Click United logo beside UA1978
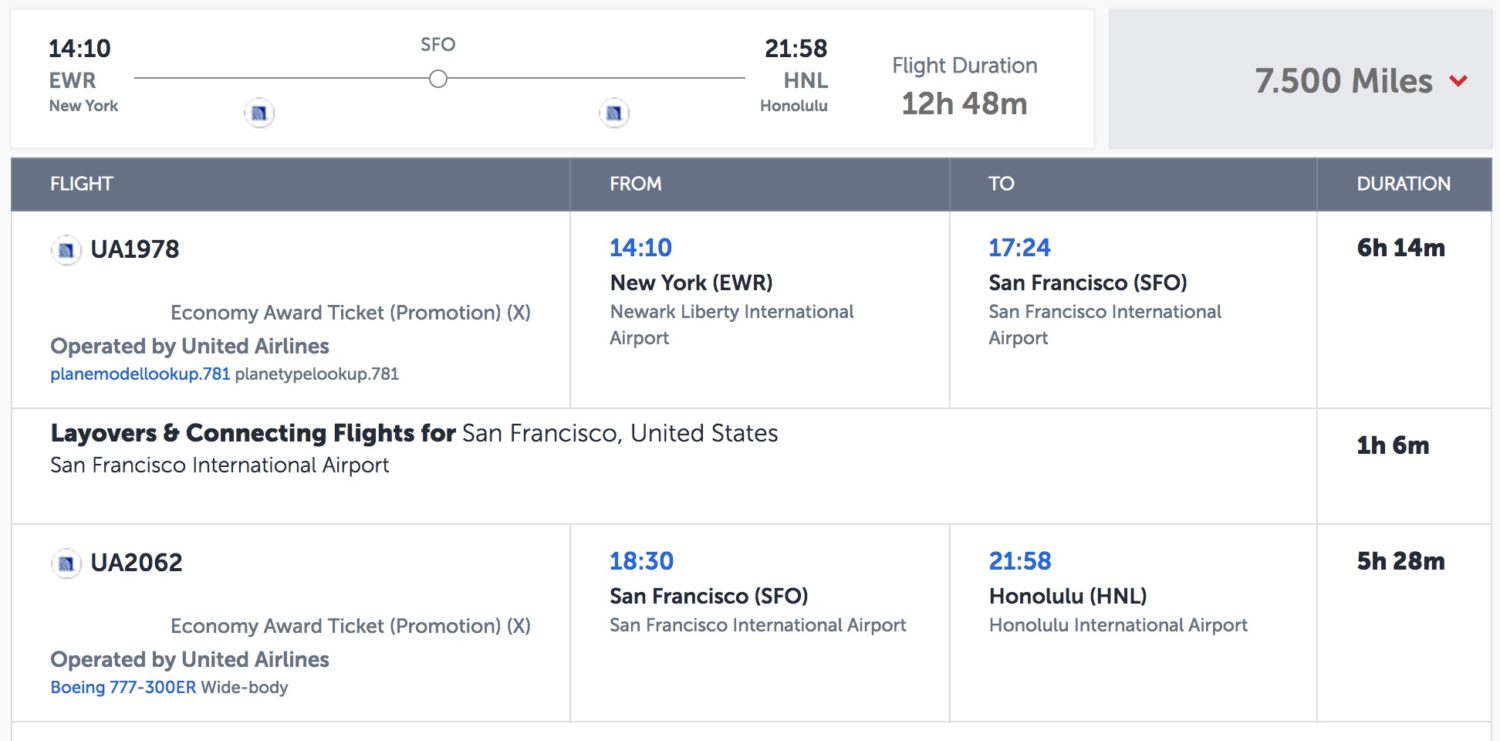Screen dimensions: 1500x741 (x=66, y=250)
